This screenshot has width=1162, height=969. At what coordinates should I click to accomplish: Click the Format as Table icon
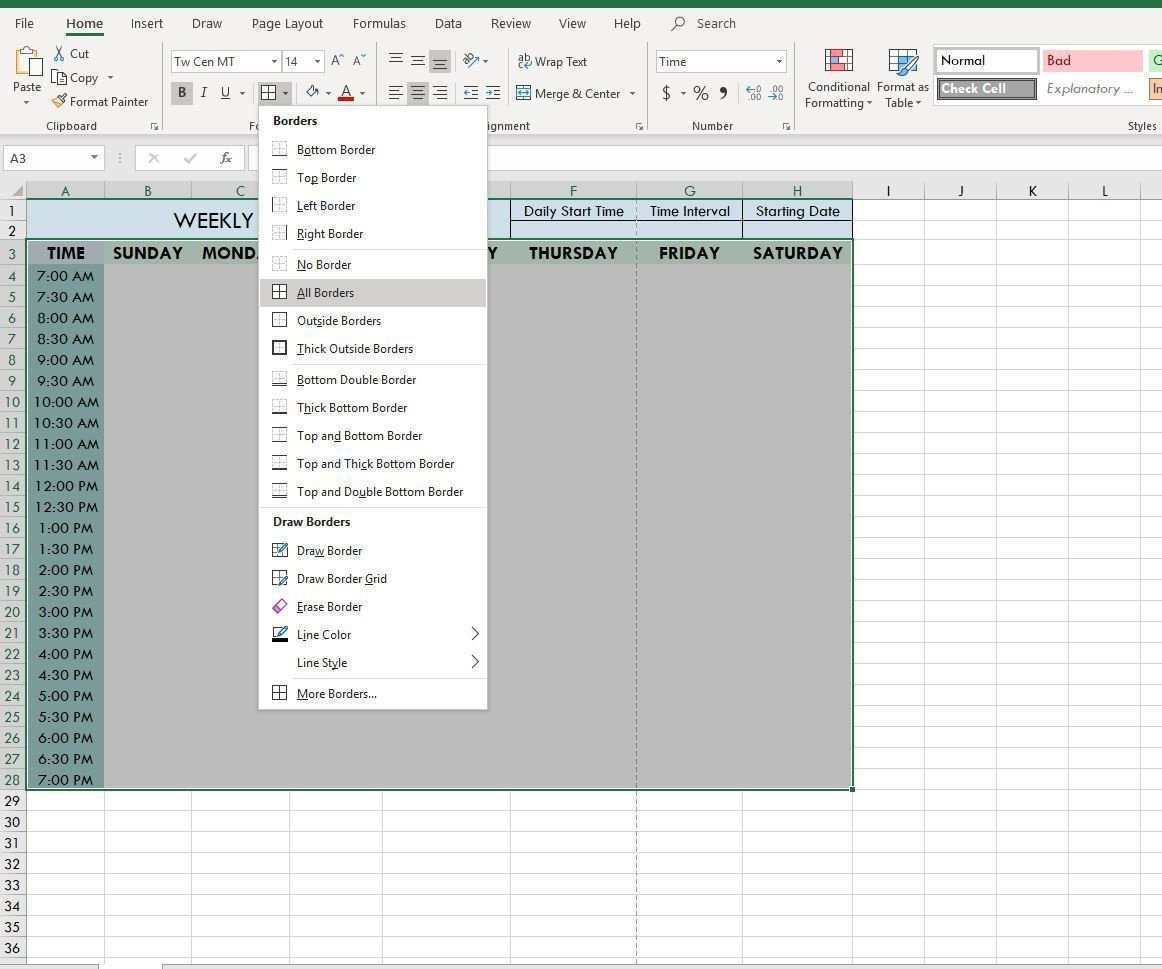coord(902,80)
